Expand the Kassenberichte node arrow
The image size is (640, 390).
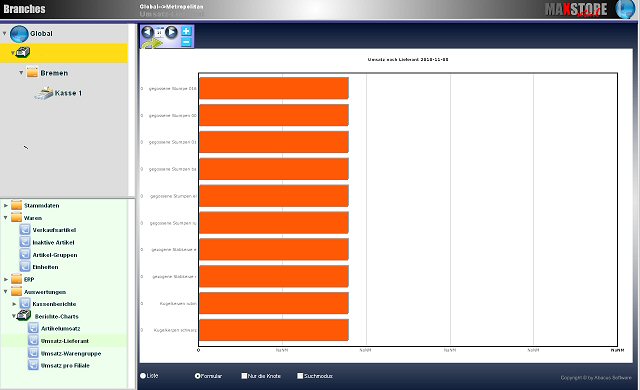click(14, 304)
